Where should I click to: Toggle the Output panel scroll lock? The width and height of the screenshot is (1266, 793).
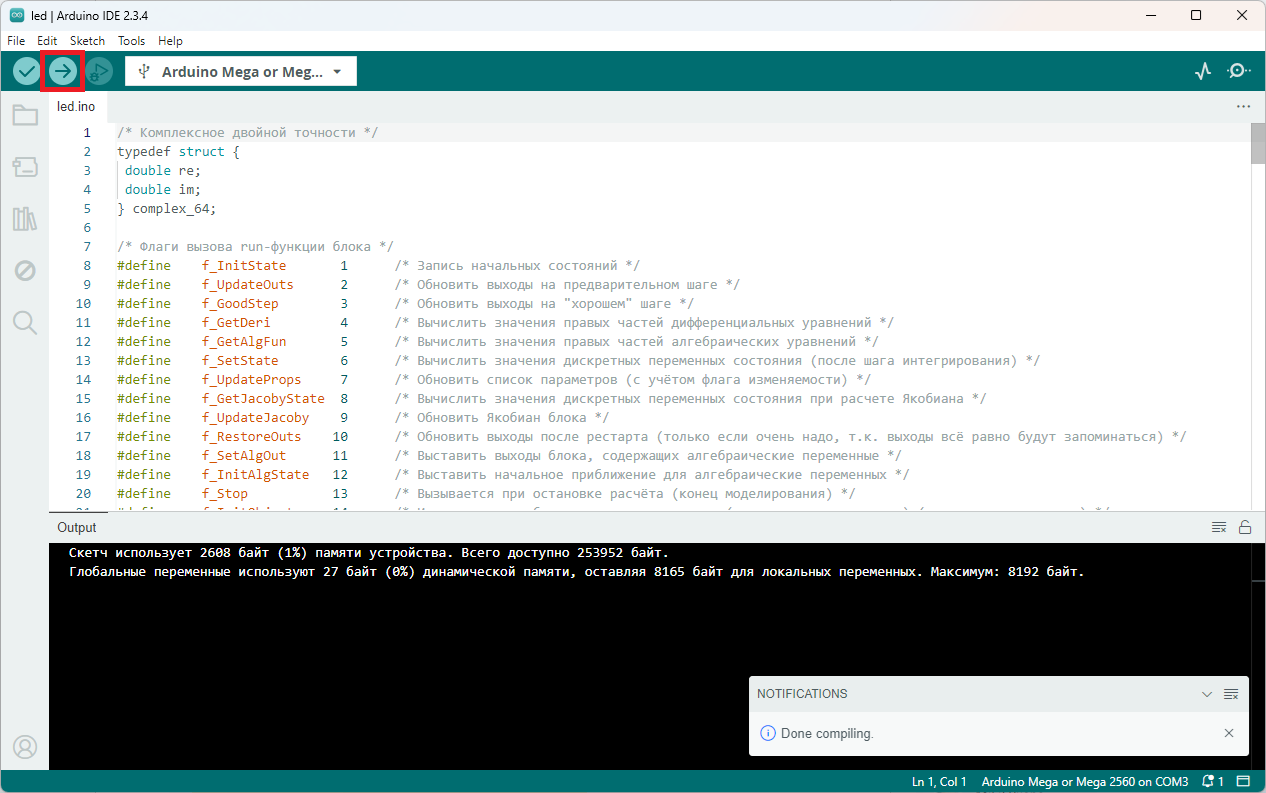(x=1245, y=527)
